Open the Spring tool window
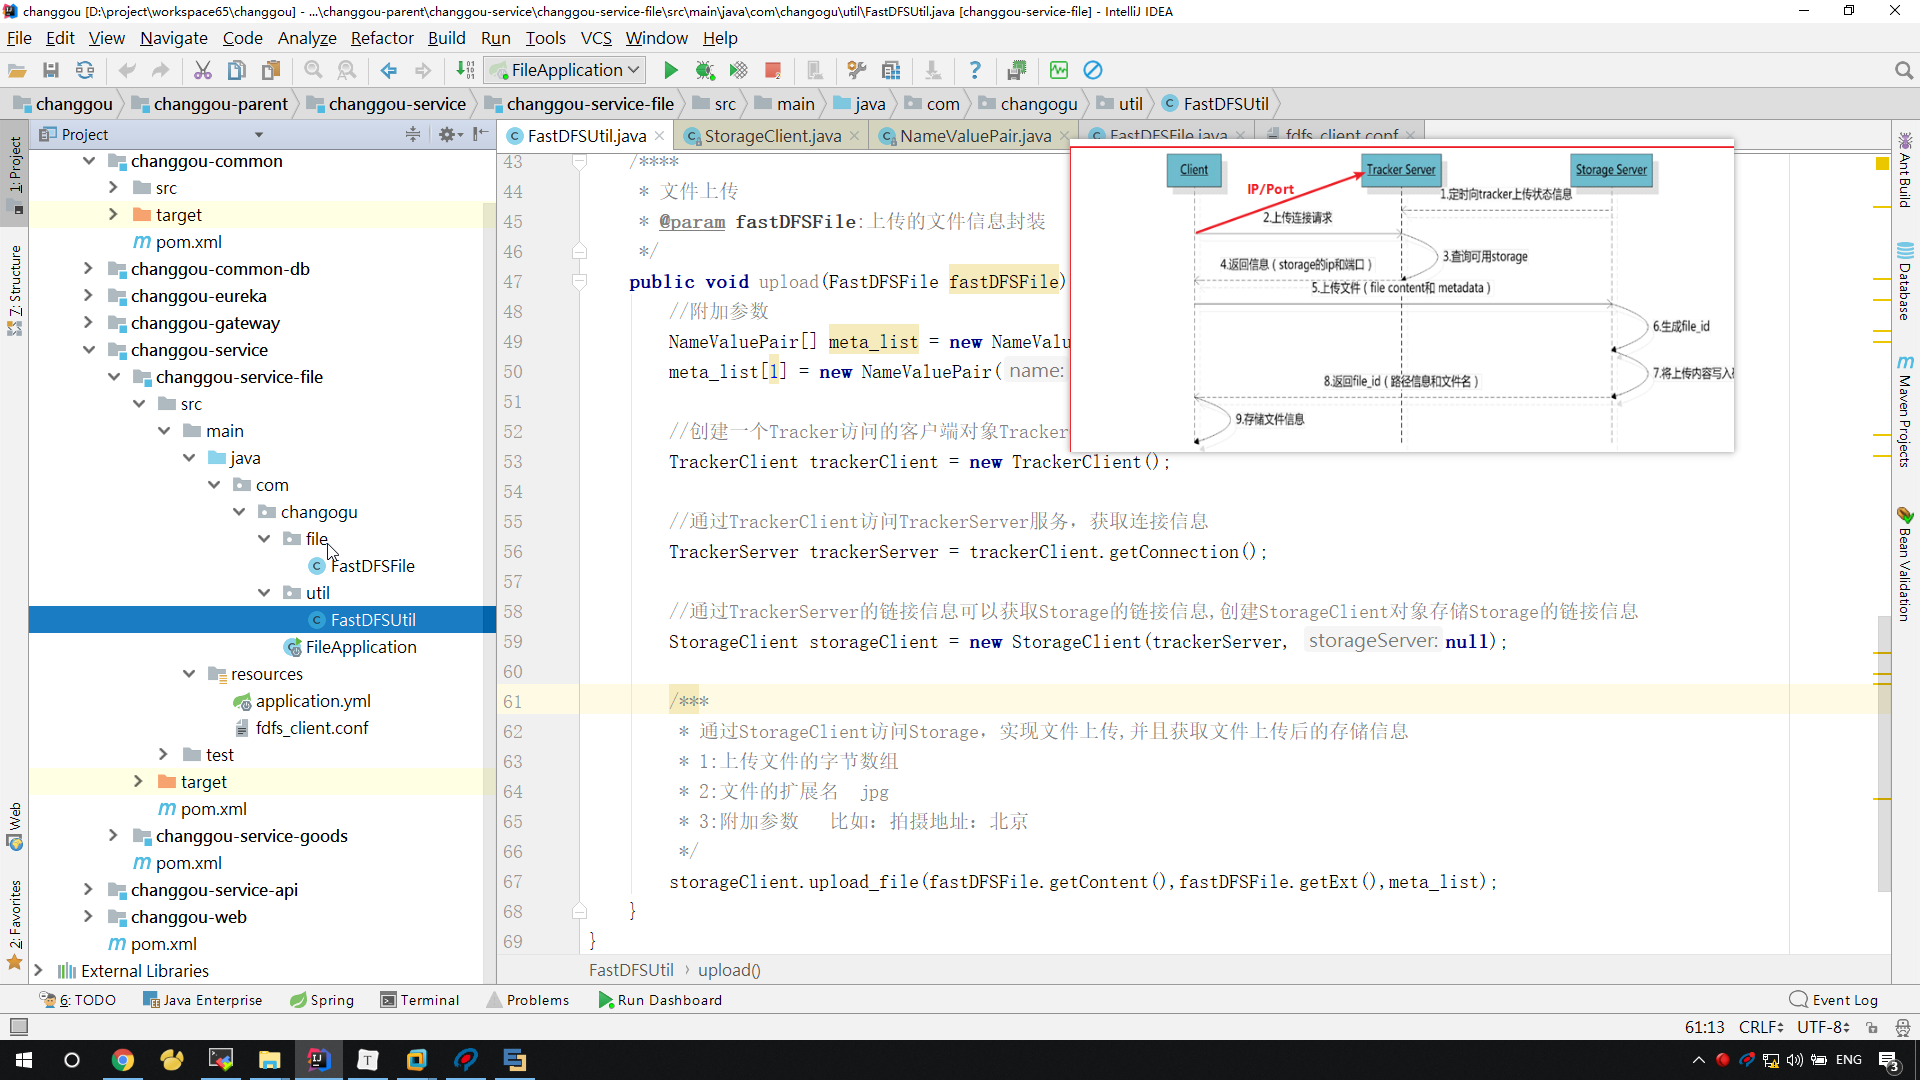Image resolution: width=1920 pixels, height=1080 pixels. (x=322, y=1000)
